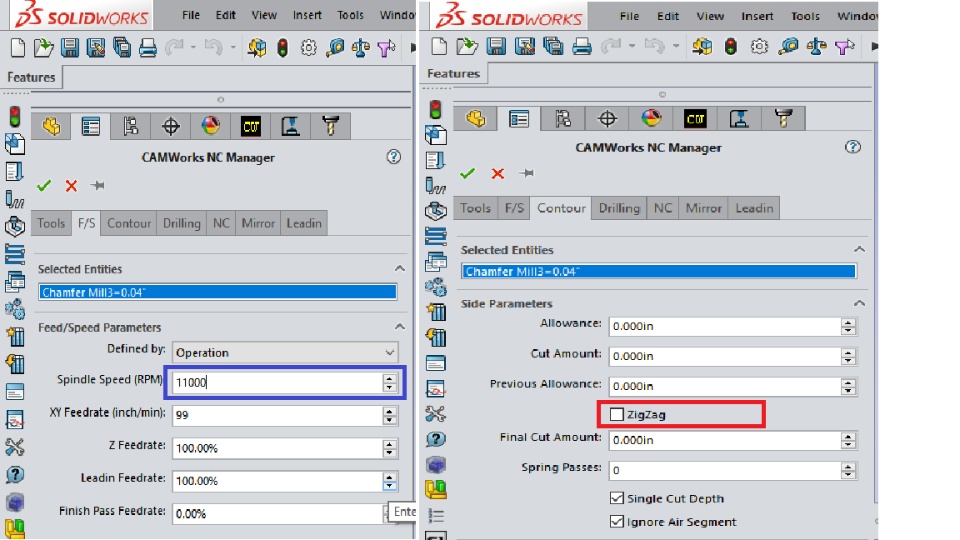The width and height of the screenshot is (960, 540).
Task: Open CAMWorks CW tab icon in right window
Action: click(x=695, y=118)
